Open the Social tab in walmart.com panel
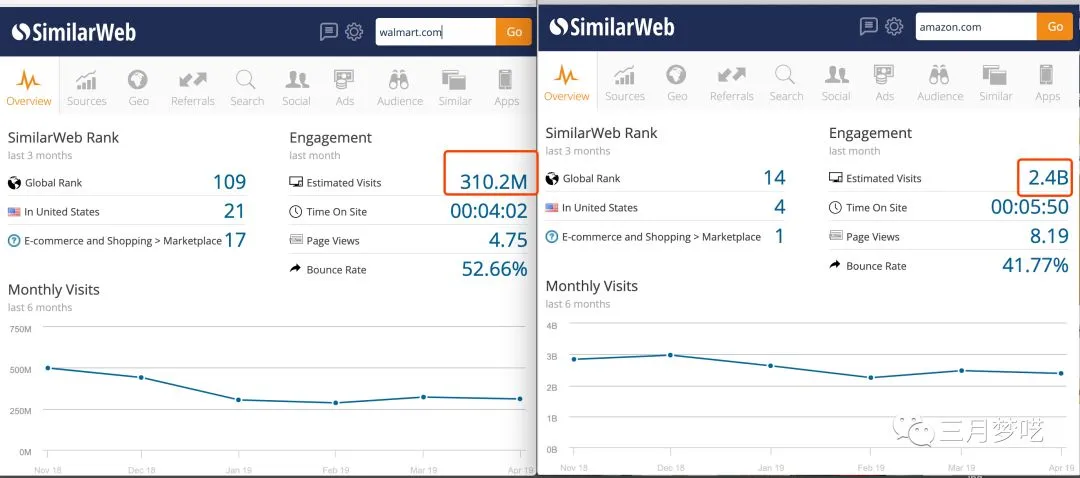The height and width of the screenshot is (478, 1080). point(296,88)
